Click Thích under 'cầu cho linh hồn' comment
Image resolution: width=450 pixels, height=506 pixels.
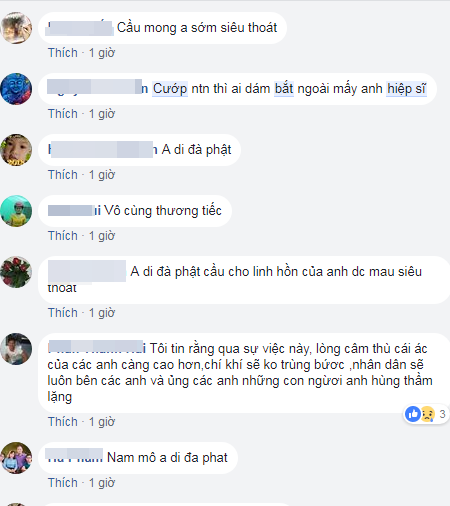[63, 313]
